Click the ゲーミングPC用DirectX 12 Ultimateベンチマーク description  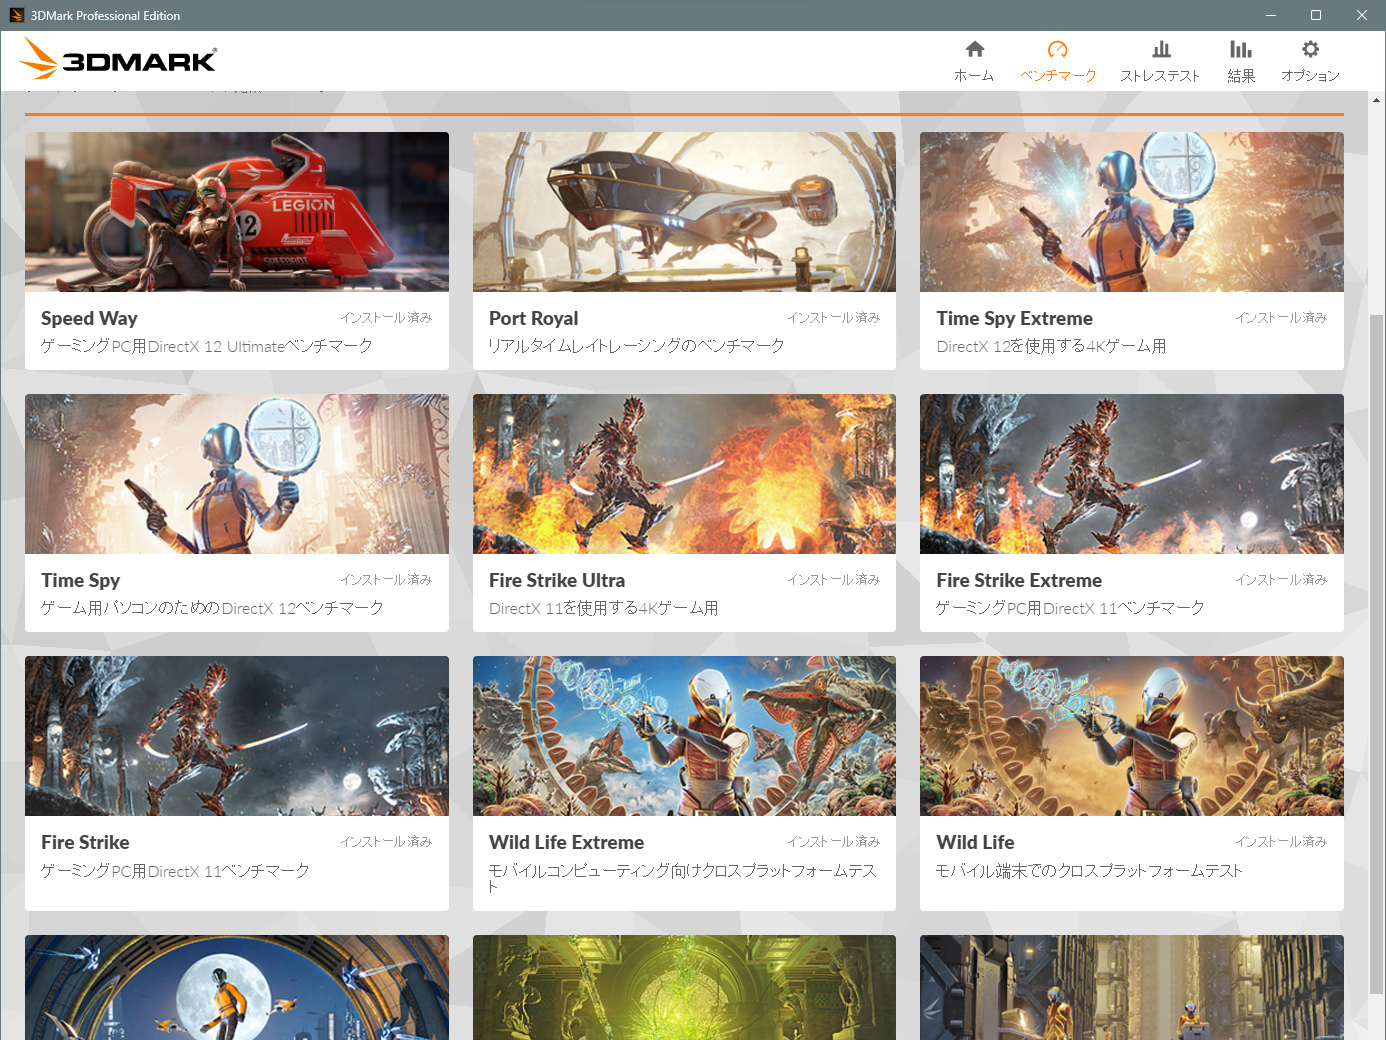coord(207,347)
